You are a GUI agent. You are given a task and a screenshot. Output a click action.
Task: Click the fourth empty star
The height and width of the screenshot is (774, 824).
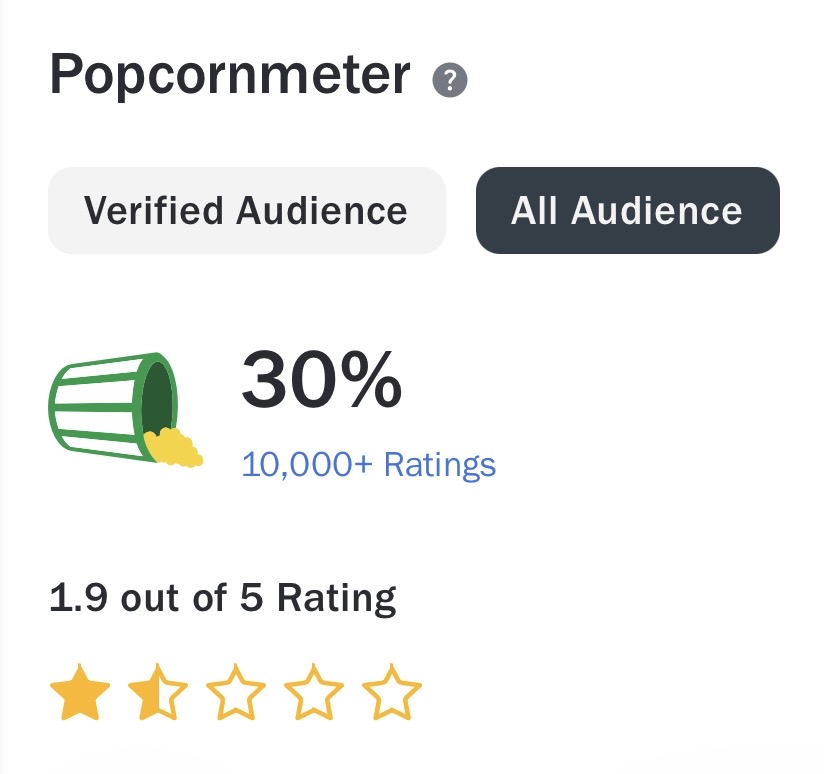(x=313, y=694)
